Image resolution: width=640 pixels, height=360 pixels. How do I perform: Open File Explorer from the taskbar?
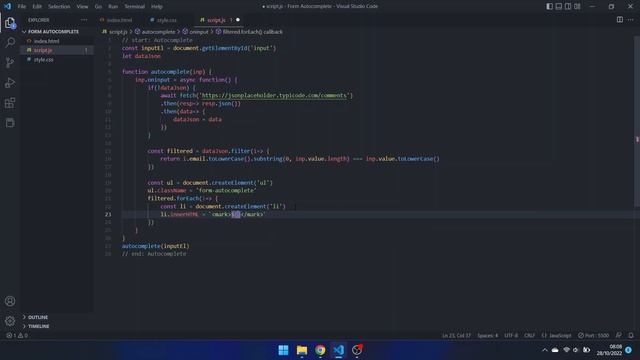point(302,350)
